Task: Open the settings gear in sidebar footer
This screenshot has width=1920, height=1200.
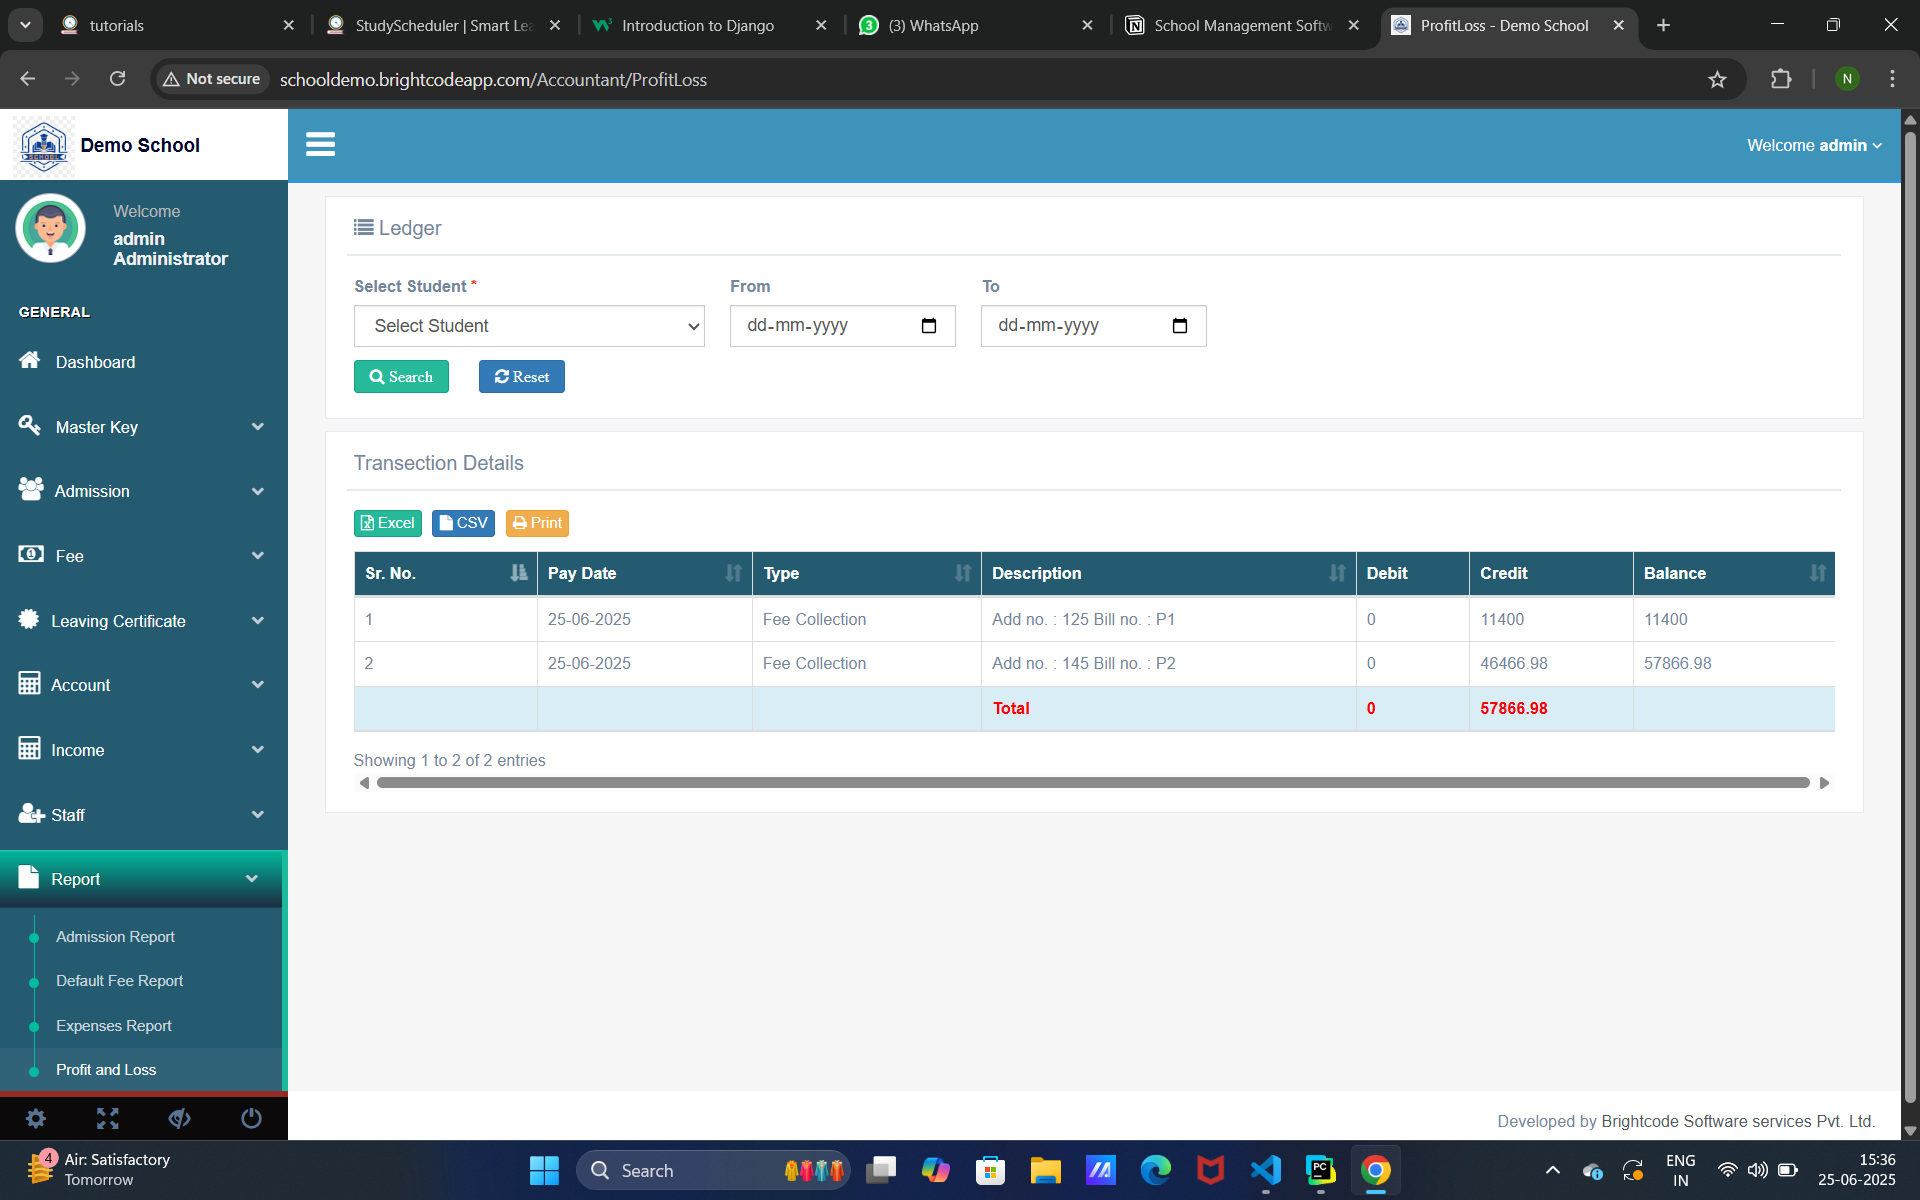Action: 36,1118
